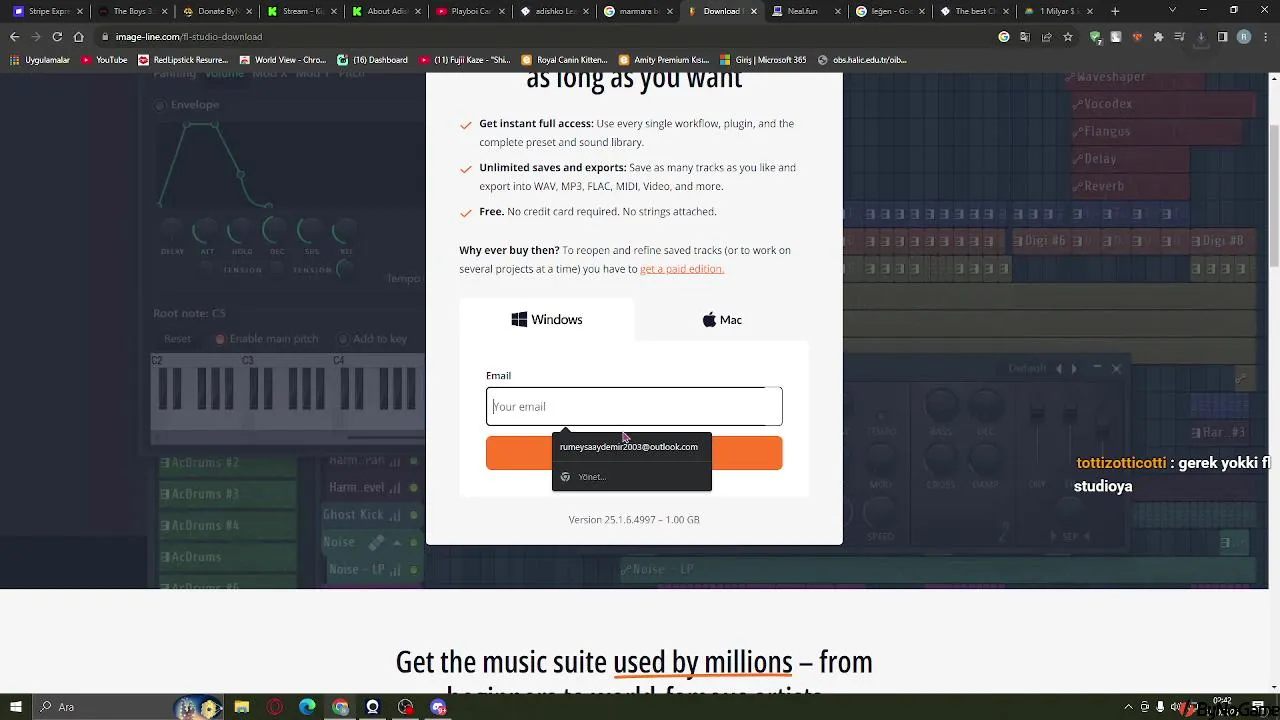Open the green shield extension icon
The image size is (1280, 720).
[x=1096, y=37]
